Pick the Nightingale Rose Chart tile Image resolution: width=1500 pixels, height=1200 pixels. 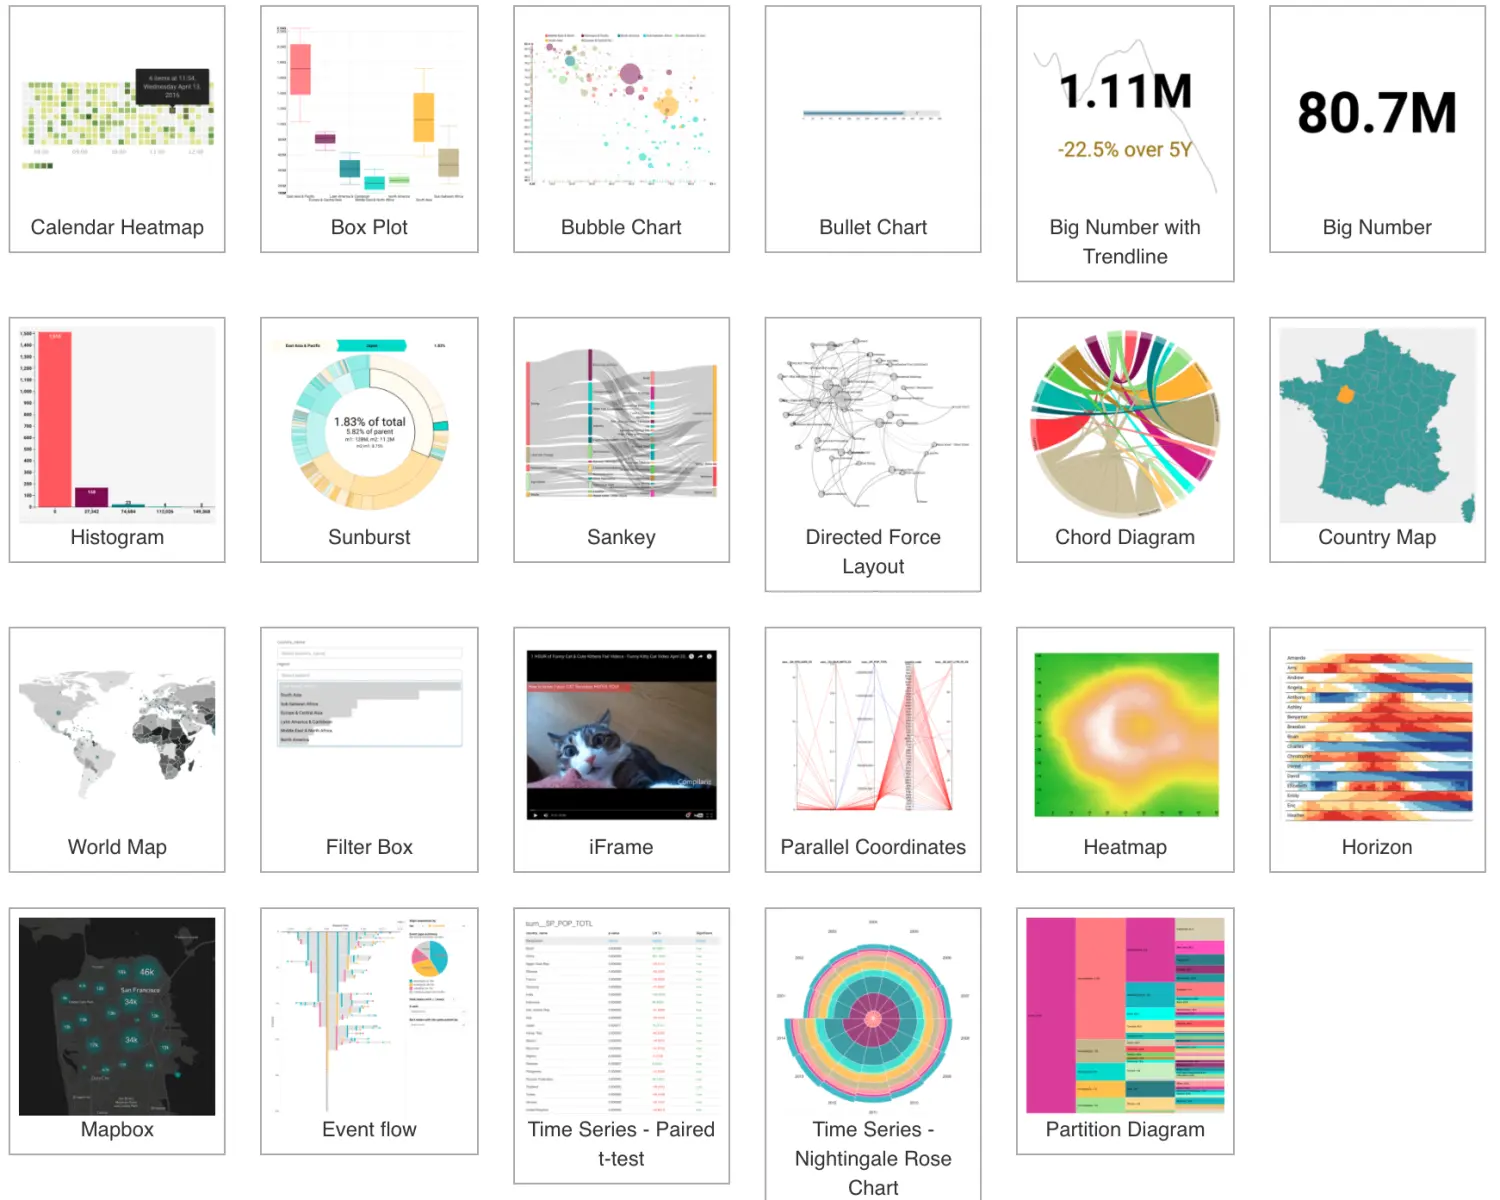(x=873, y=1054)
